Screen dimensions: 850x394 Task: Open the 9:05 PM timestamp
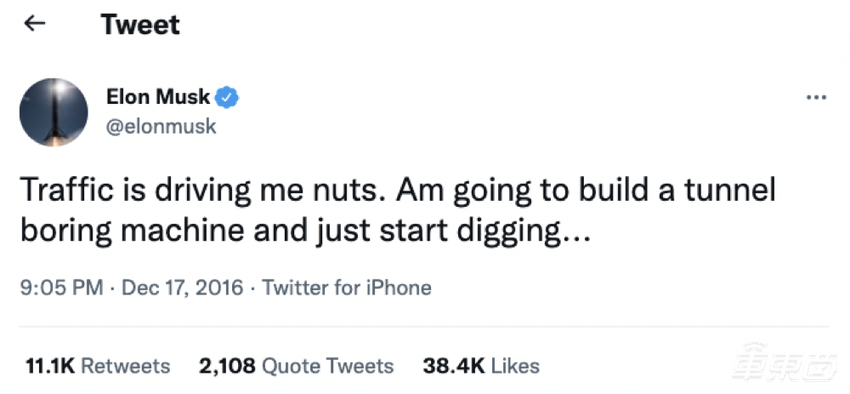pyautogui.click(x=61, y=287)
